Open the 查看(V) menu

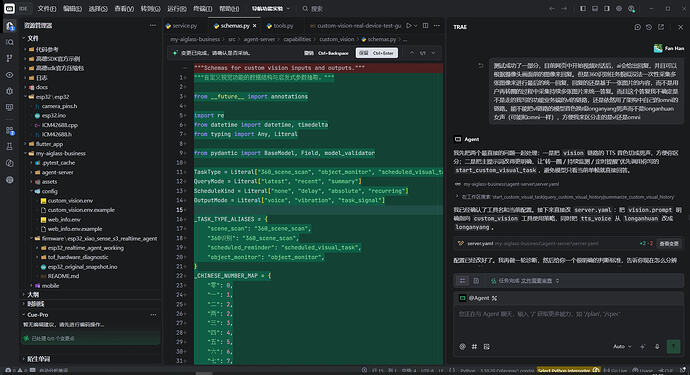click(x=124, y=8)
